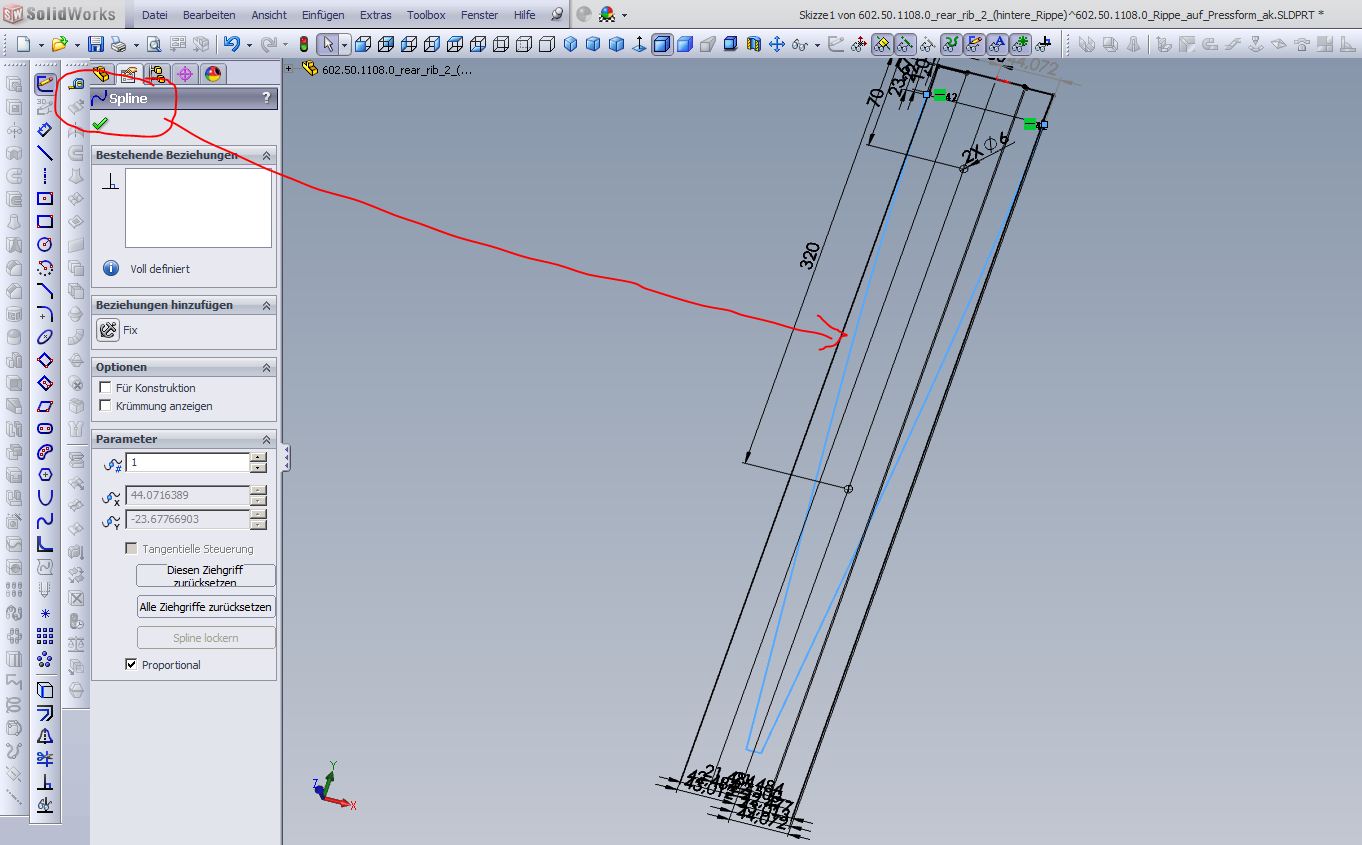Enable the Für Konstruktion checkbox
The width and height of the screenshot is (1362, 845).
(x=106, y=388)
